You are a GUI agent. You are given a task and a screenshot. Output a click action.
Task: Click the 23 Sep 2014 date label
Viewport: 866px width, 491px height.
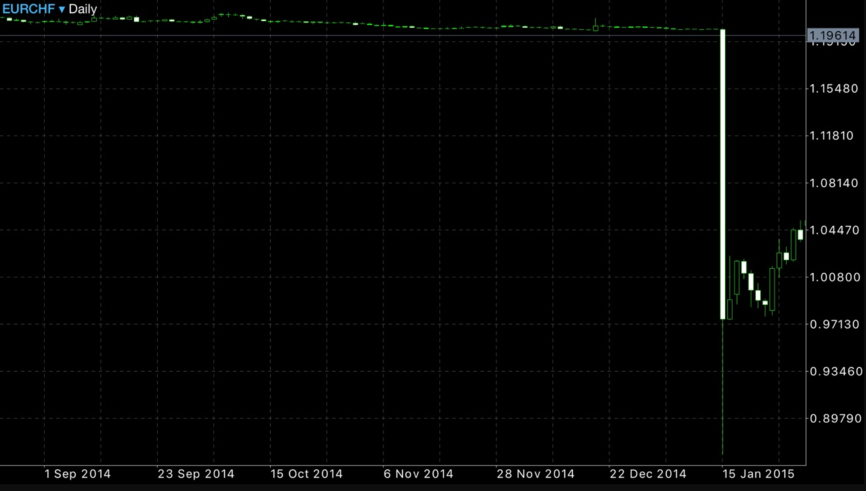(x=196, y=474)
